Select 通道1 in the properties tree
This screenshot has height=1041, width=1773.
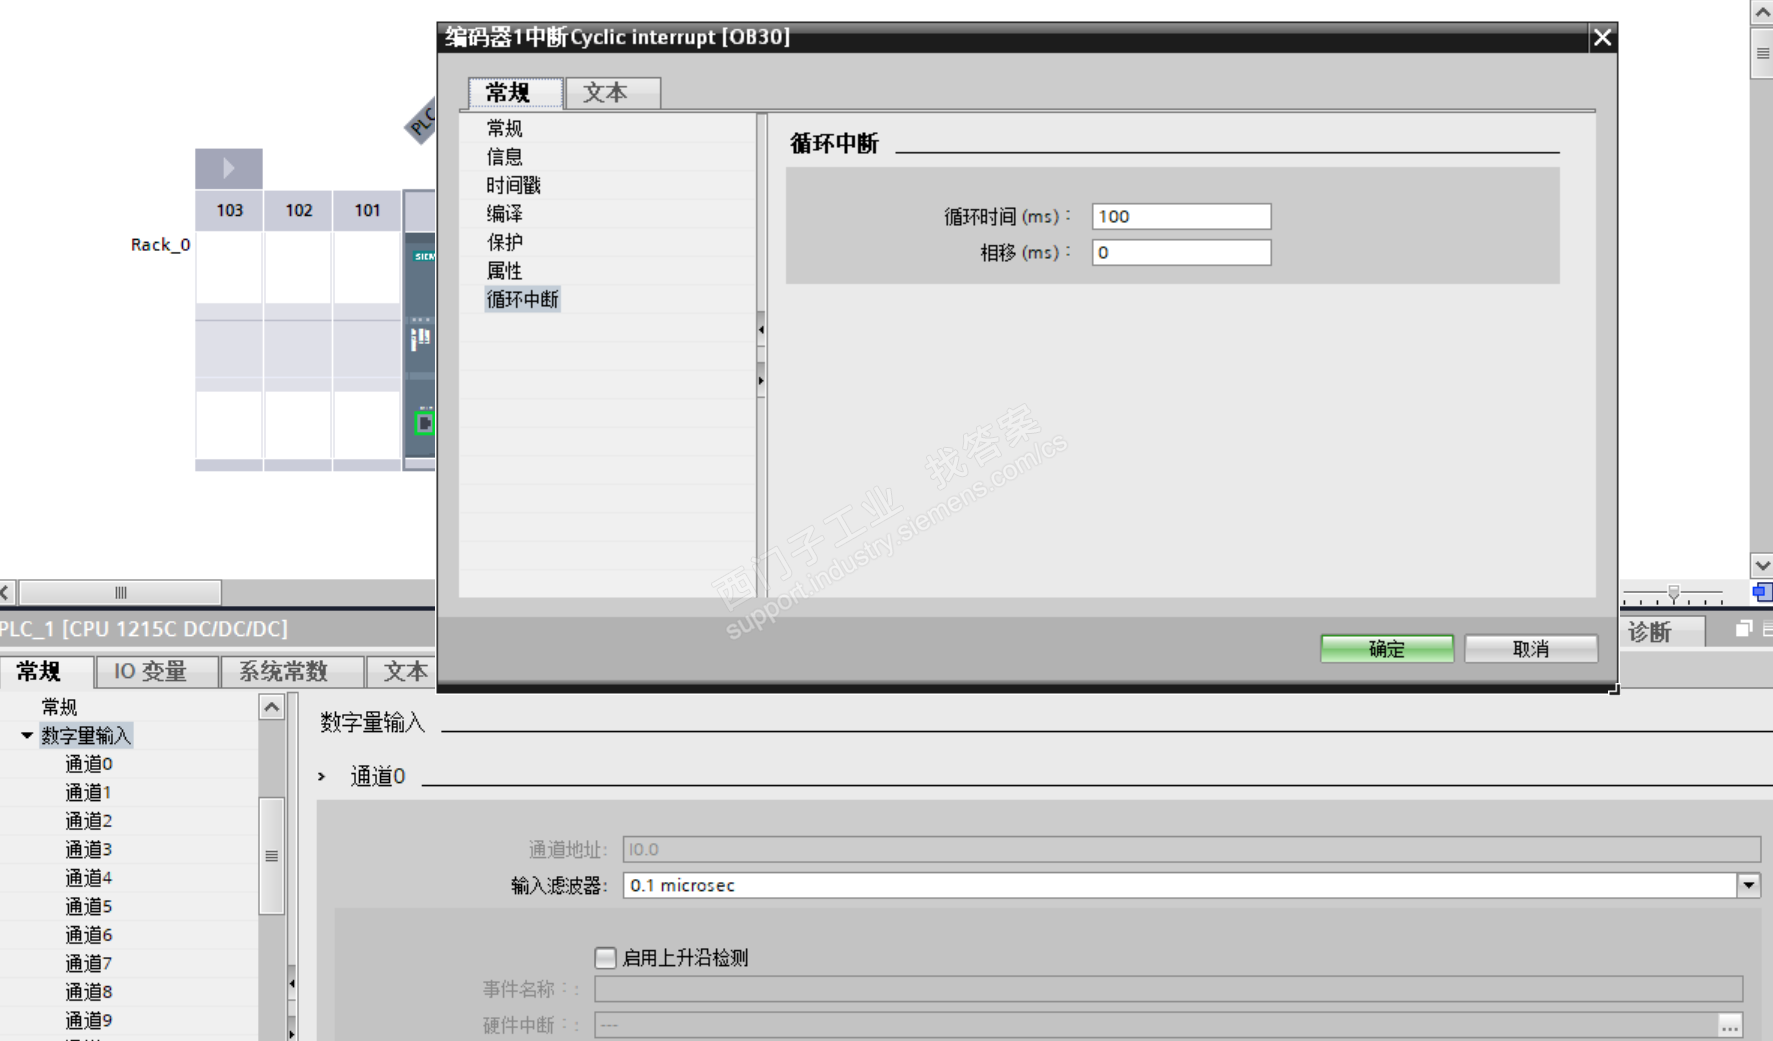click(88, 792)
